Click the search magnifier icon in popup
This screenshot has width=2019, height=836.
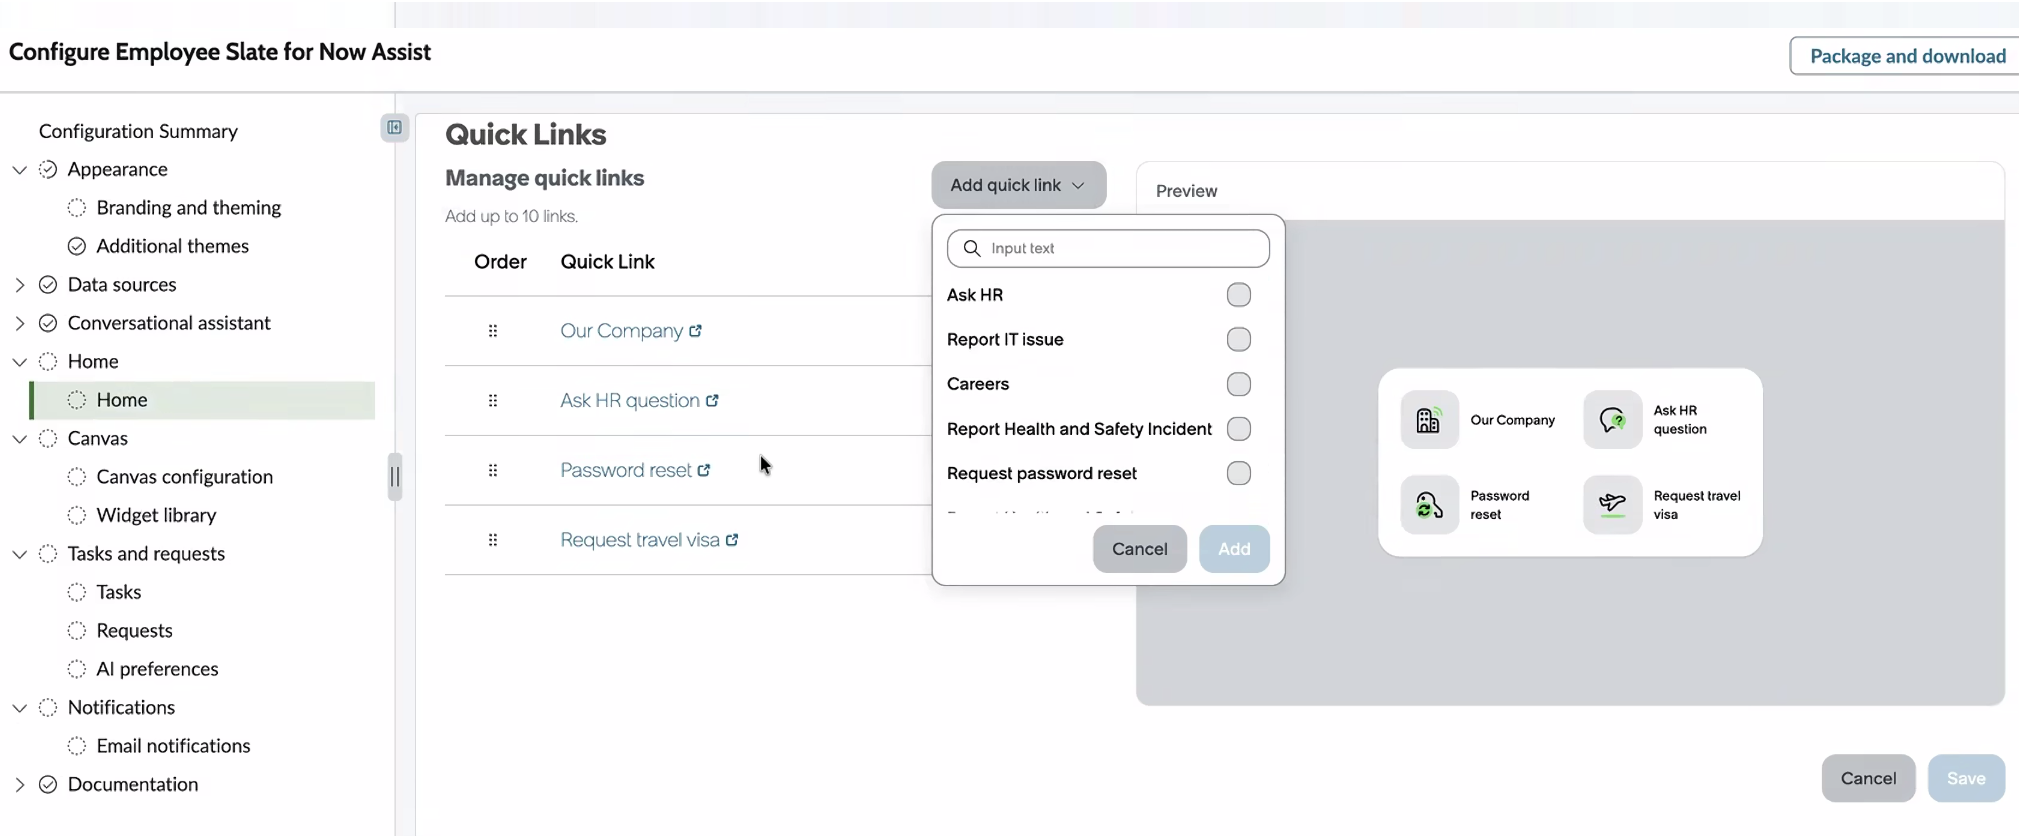pyautogui.click(x=972, y=248)
